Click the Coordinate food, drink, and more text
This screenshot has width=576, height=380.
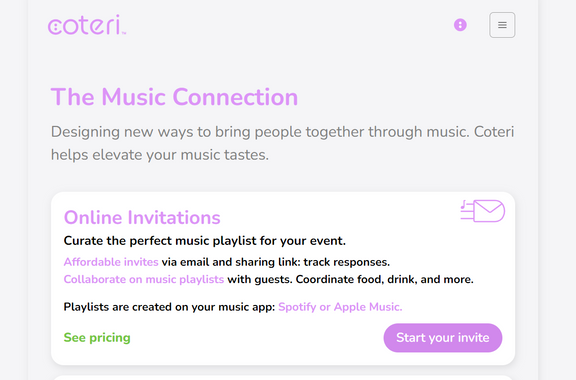385,279
